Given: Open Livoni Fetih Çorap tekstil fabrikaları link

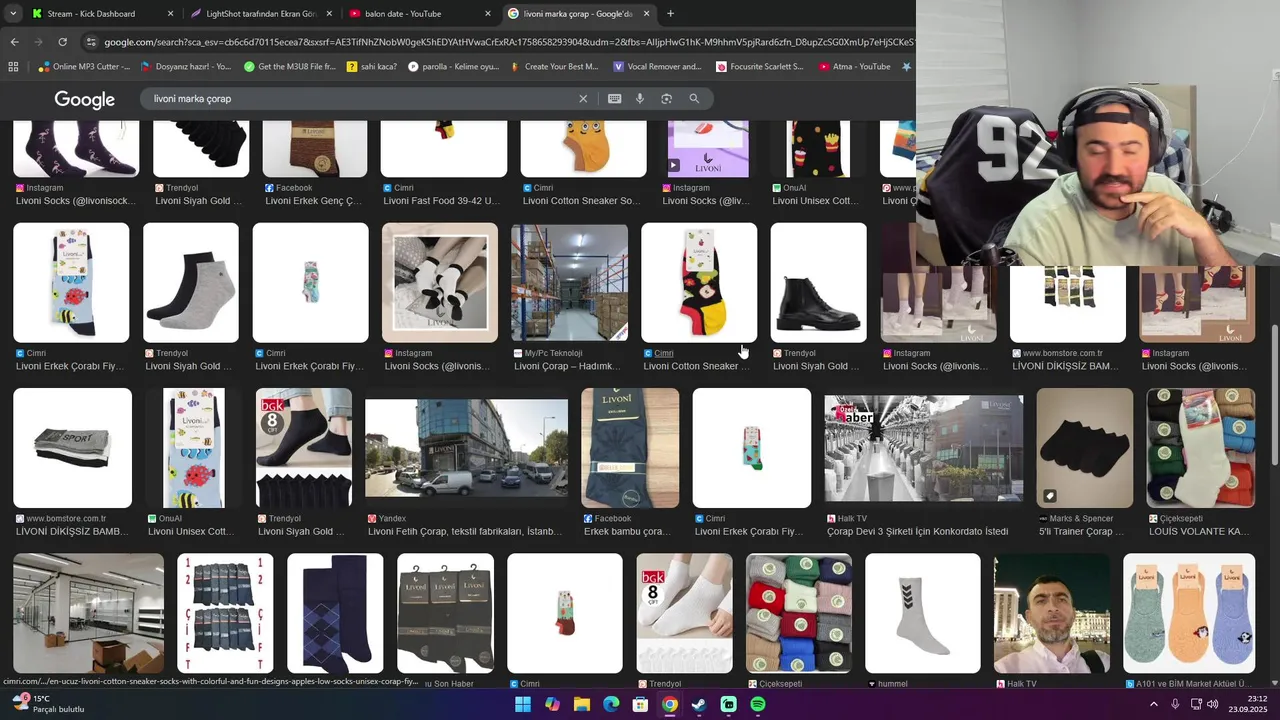Looking at the screenshot, I should [465, 531].
